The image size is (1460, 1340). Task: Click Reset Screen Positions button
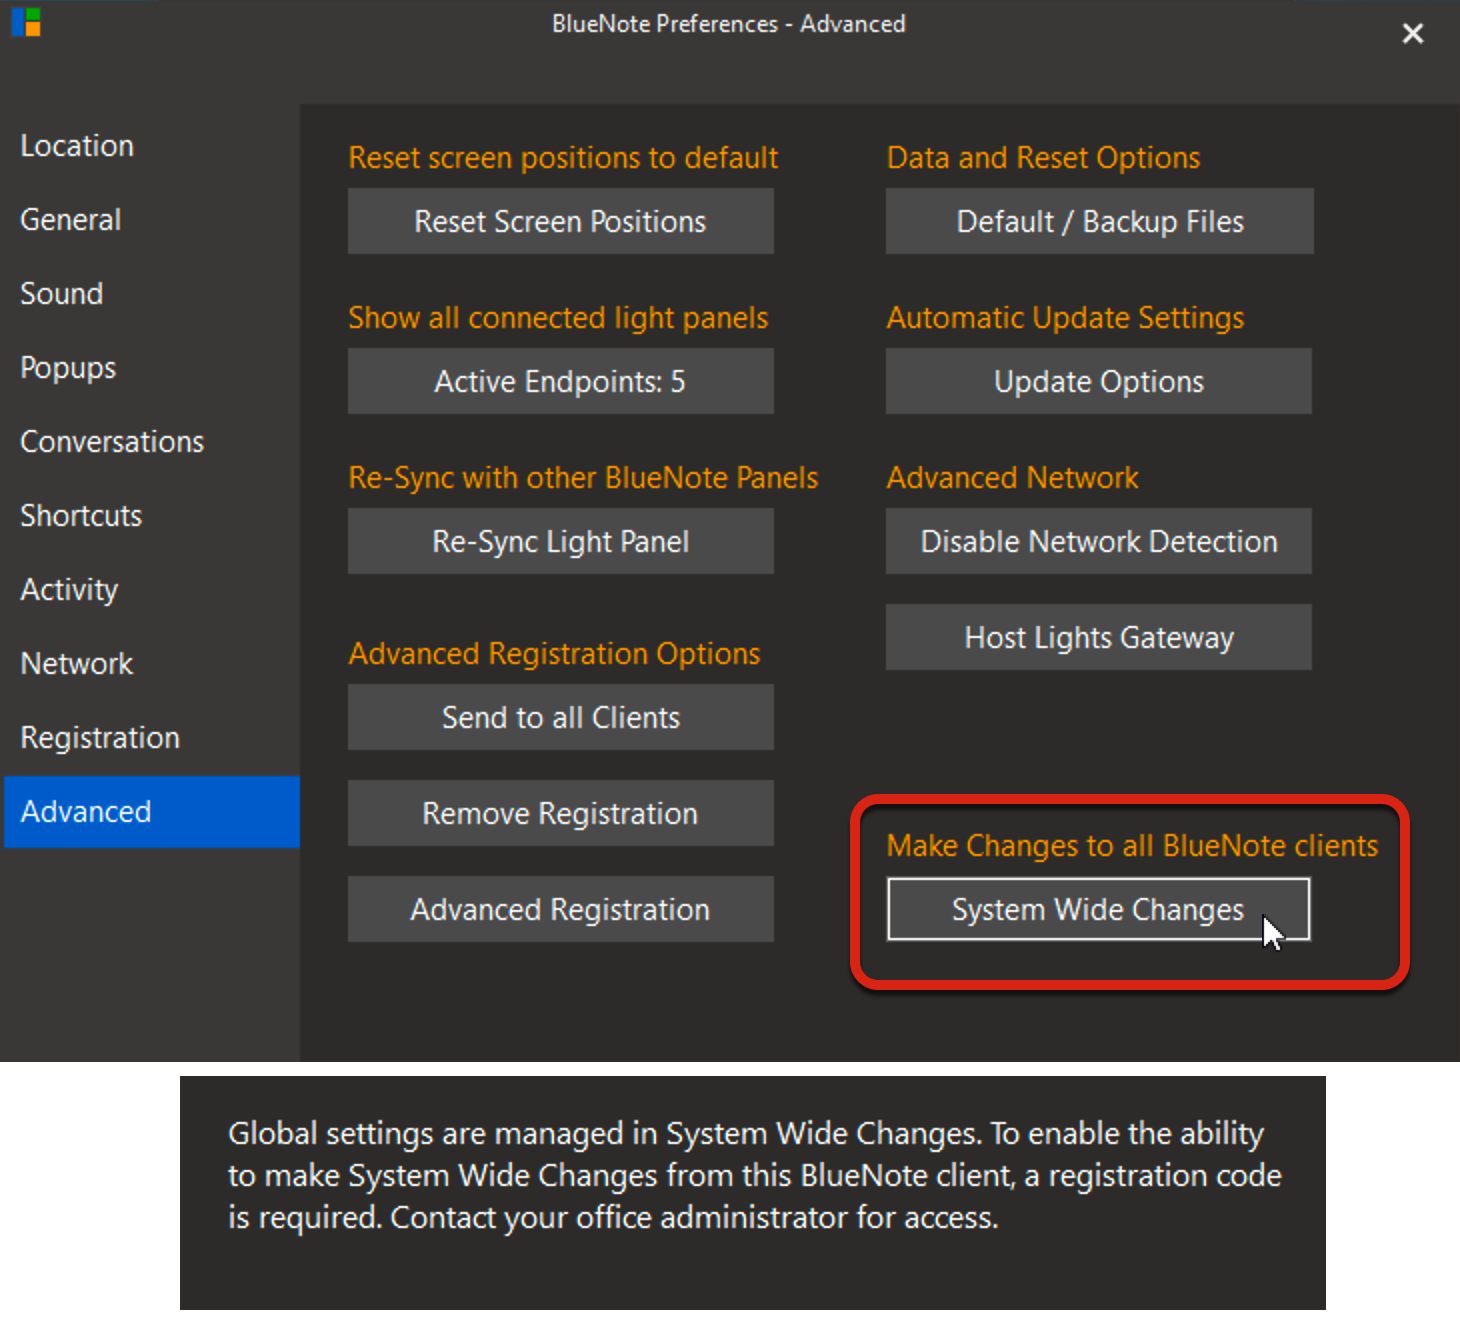point(560,221)
